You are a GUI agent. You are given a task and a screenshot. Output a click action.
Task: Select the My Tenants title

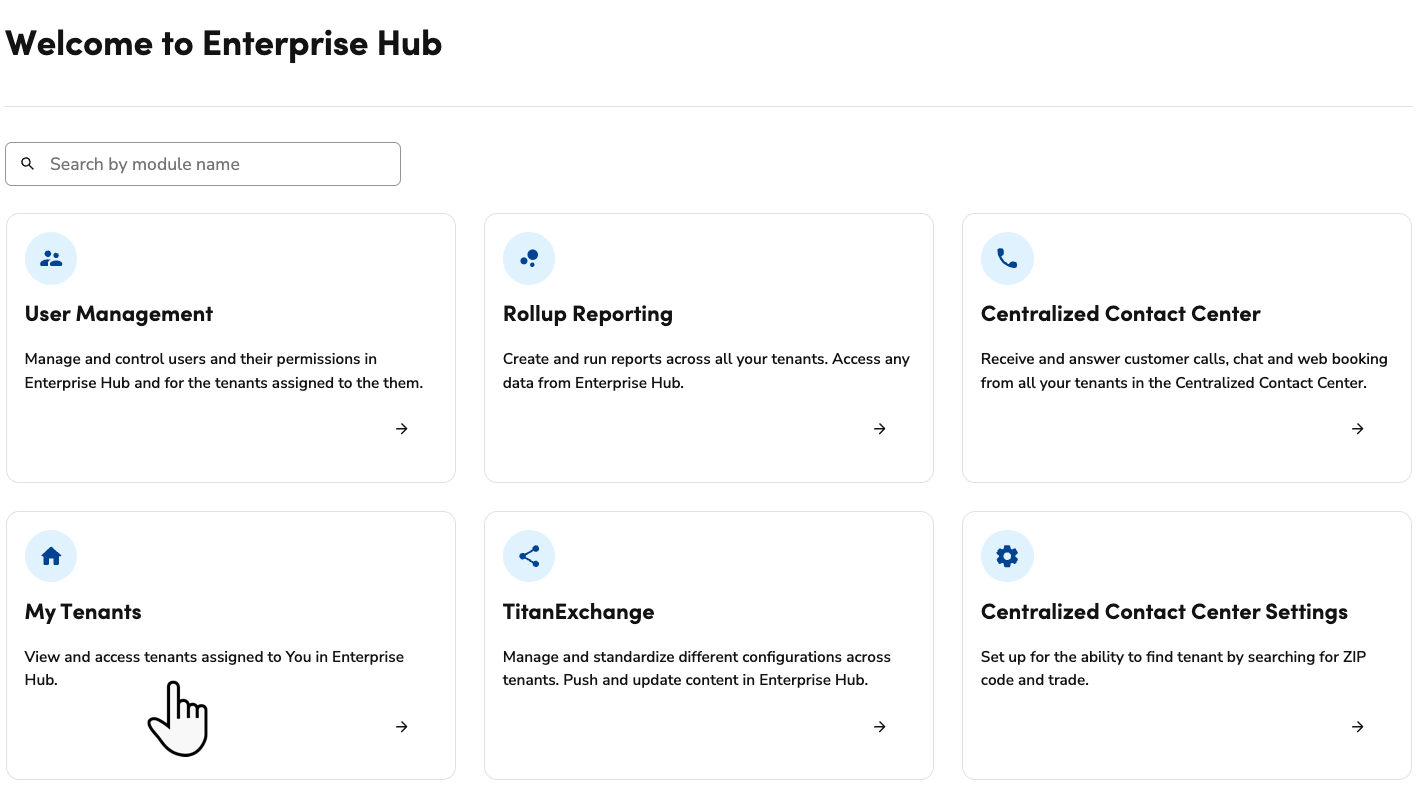83,611
